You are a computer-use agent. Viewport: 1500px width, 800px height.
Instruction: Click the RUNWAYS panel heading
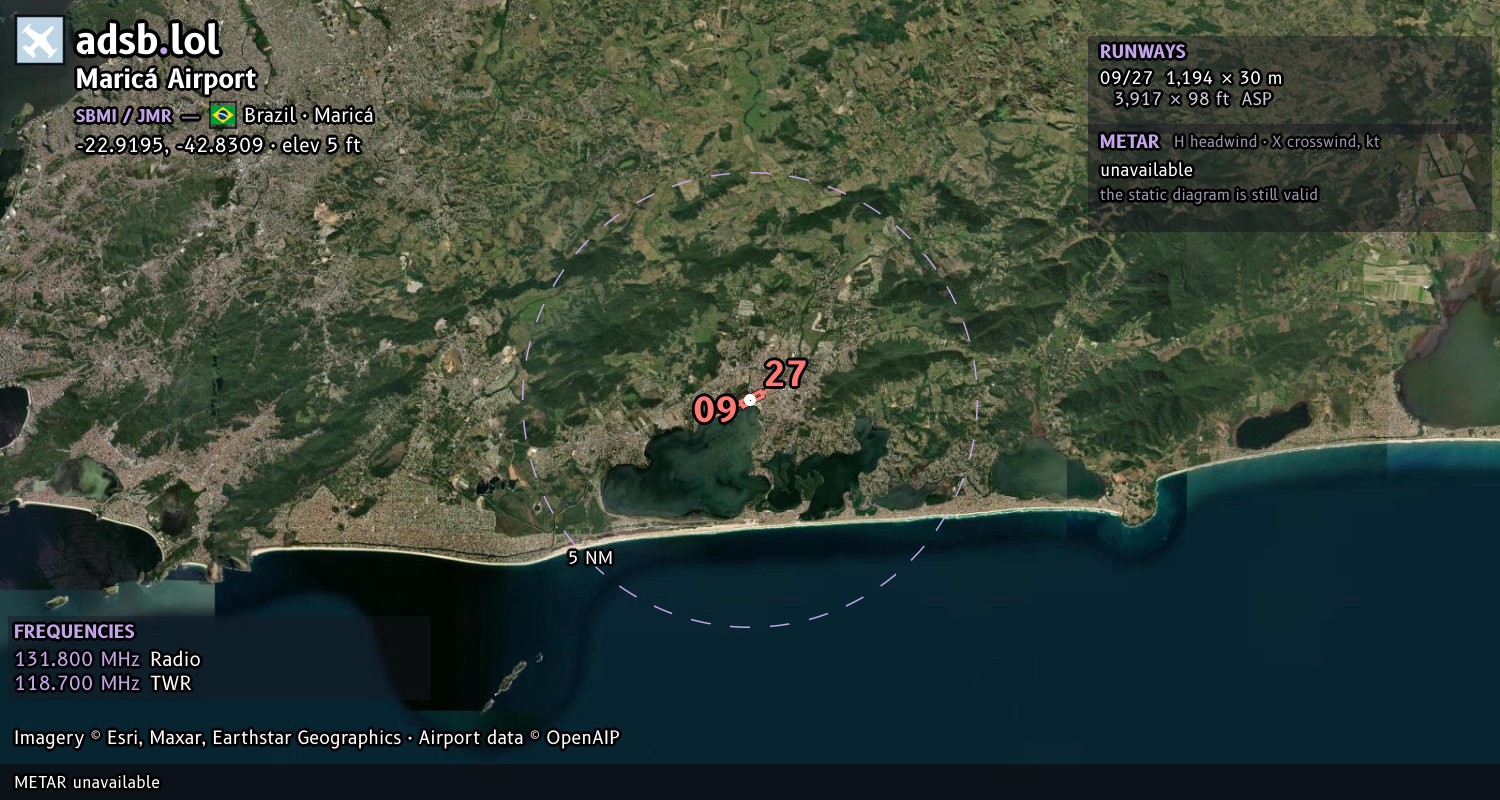tap(1142, 52)
